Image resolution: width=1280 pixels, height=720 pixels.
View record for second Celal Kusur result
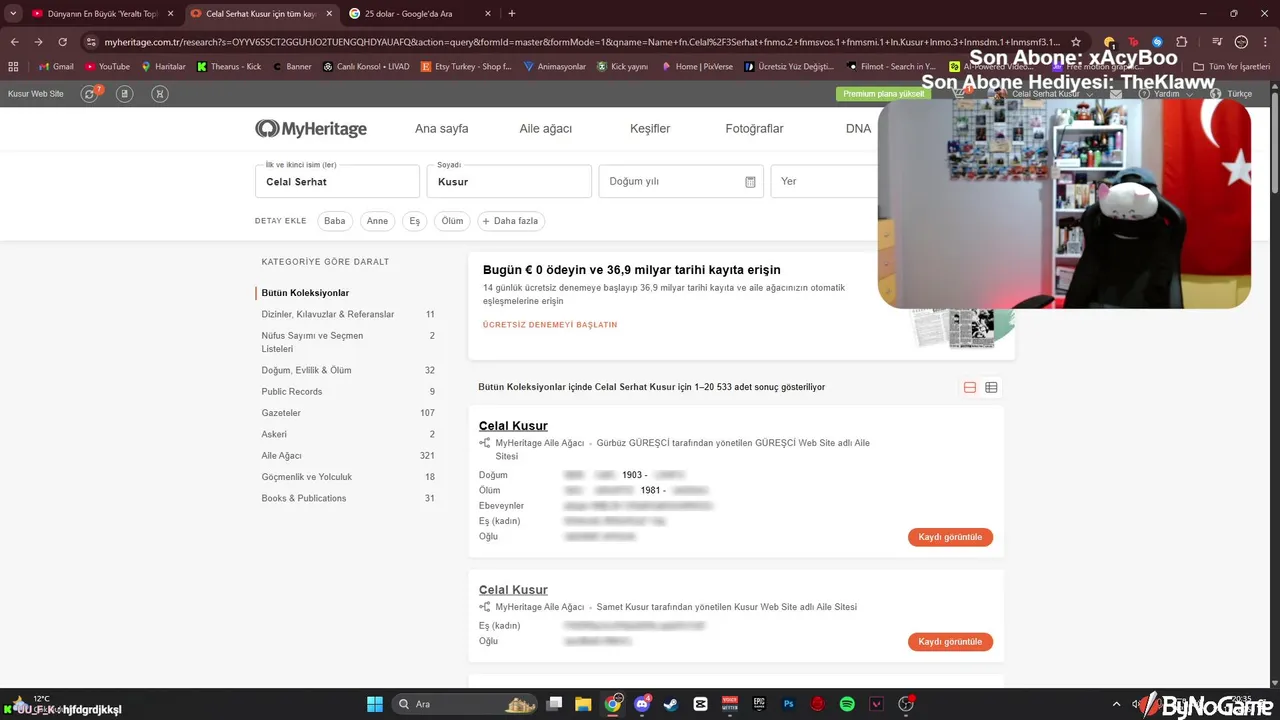point(950,642)
